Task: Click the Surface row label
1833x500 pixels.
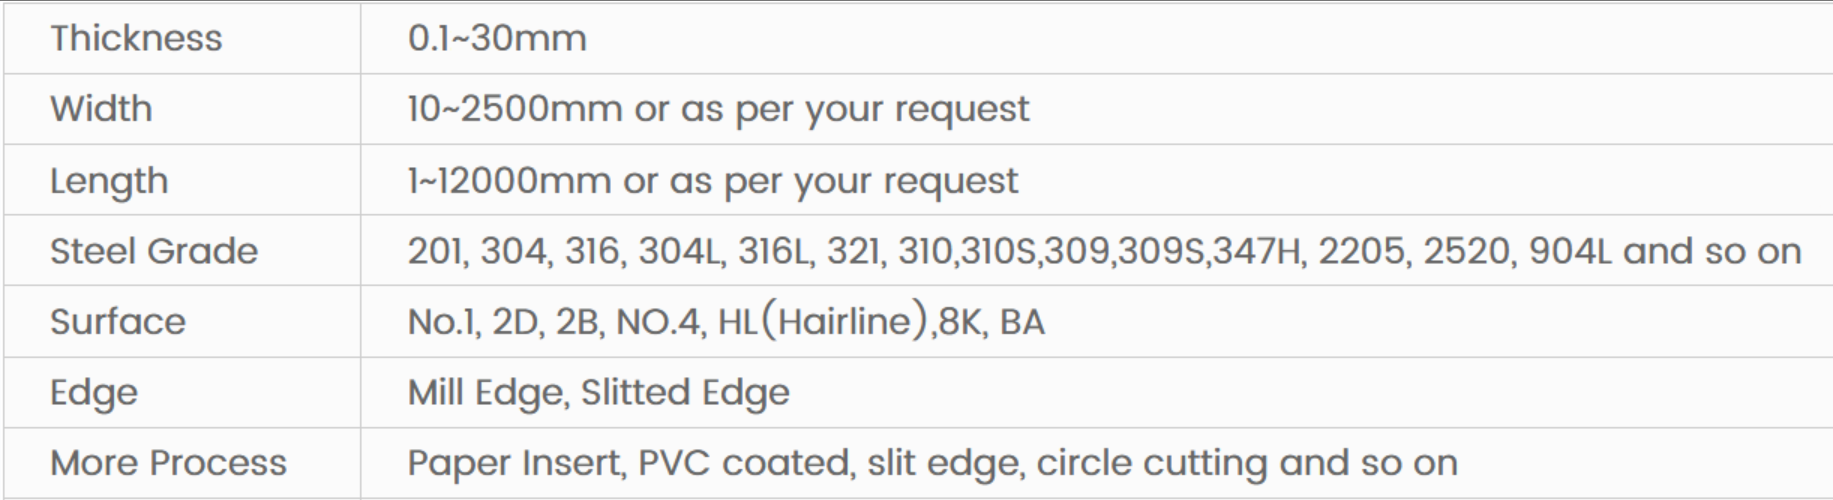Action: [118, 322]
